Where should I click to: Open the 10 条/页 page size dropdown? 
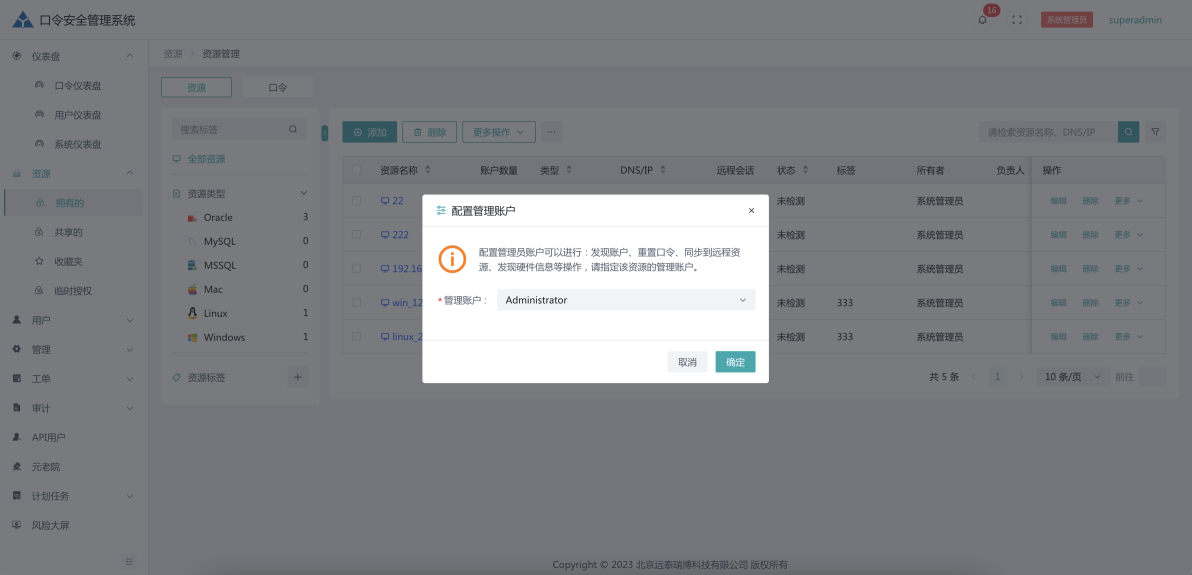(x=1071, y=377)
